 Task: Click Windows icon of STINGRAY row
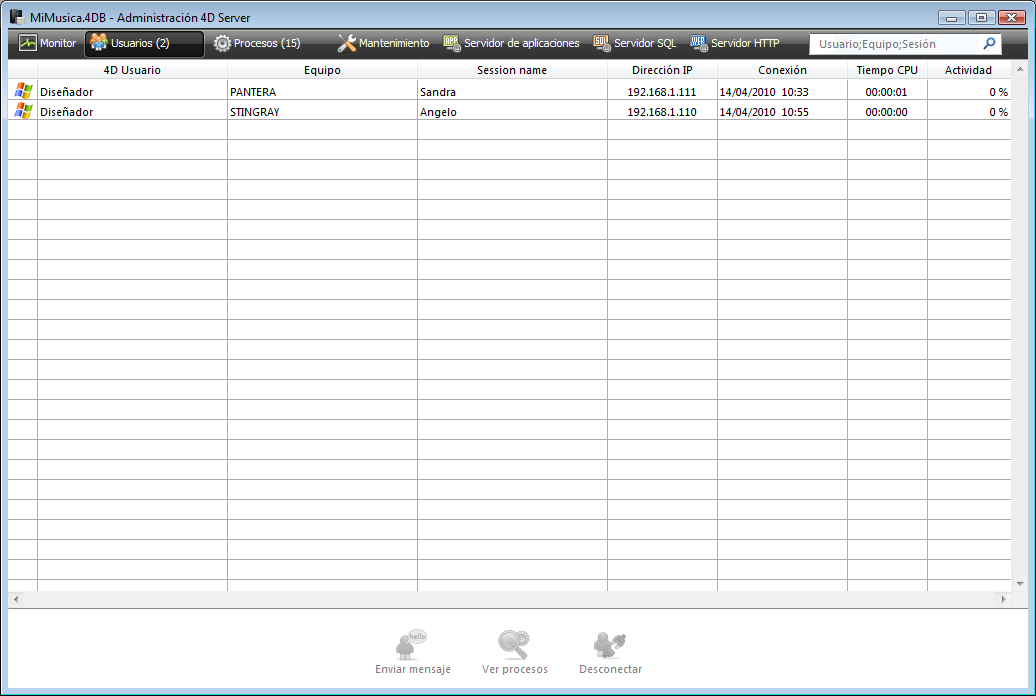22,111
